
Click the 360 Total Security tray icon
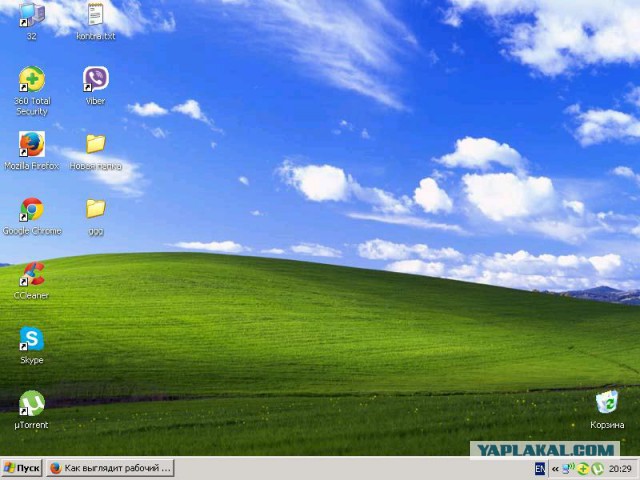click(582, 469)
